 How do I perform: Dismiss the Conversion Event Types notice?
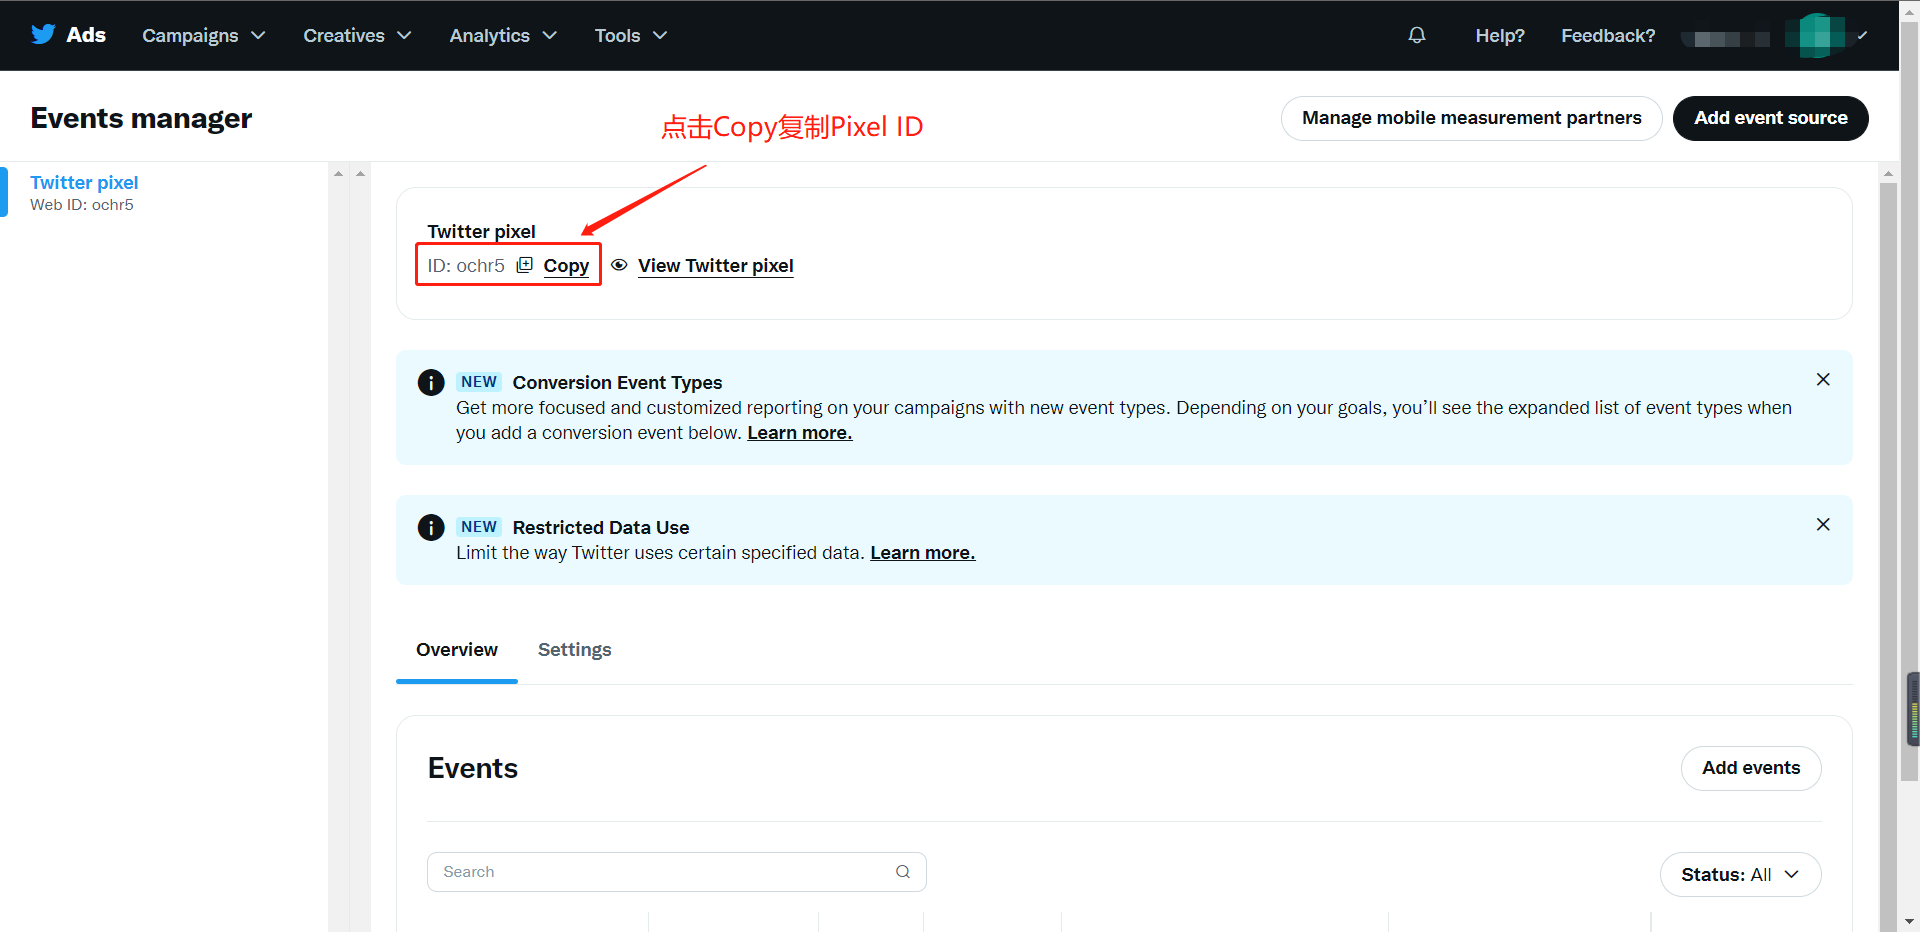1823,379
